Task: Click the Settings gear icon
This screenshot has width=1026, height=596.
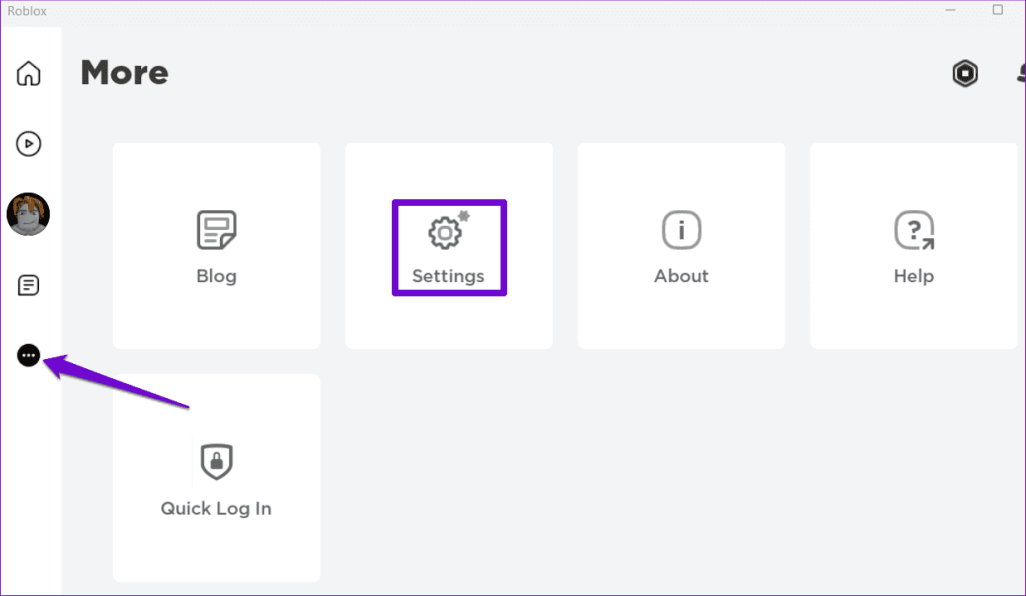Action: tap(446, 232)
